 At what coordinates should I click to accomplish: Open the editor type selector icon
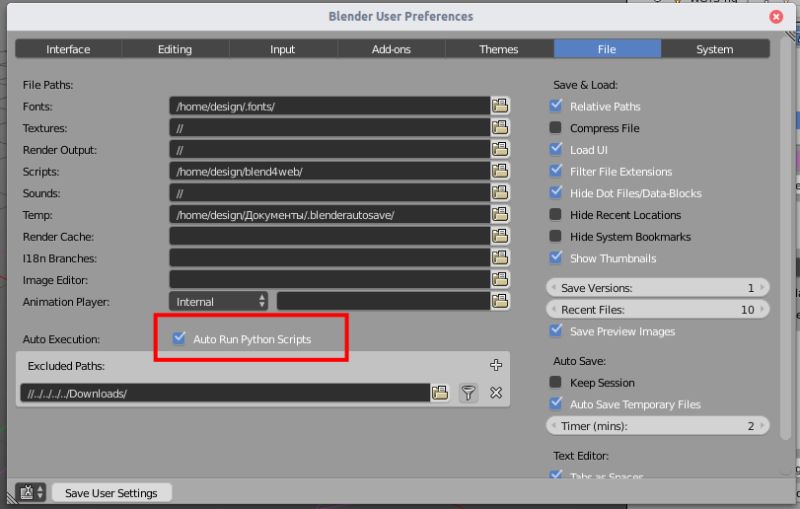31,493
